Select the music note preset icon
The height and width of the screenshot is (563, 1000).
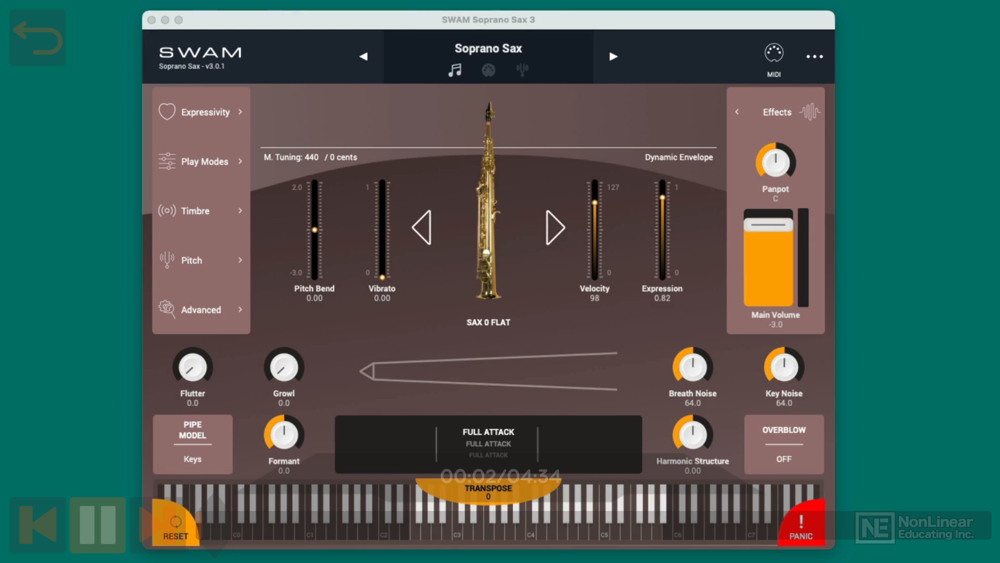pos(455,70)
